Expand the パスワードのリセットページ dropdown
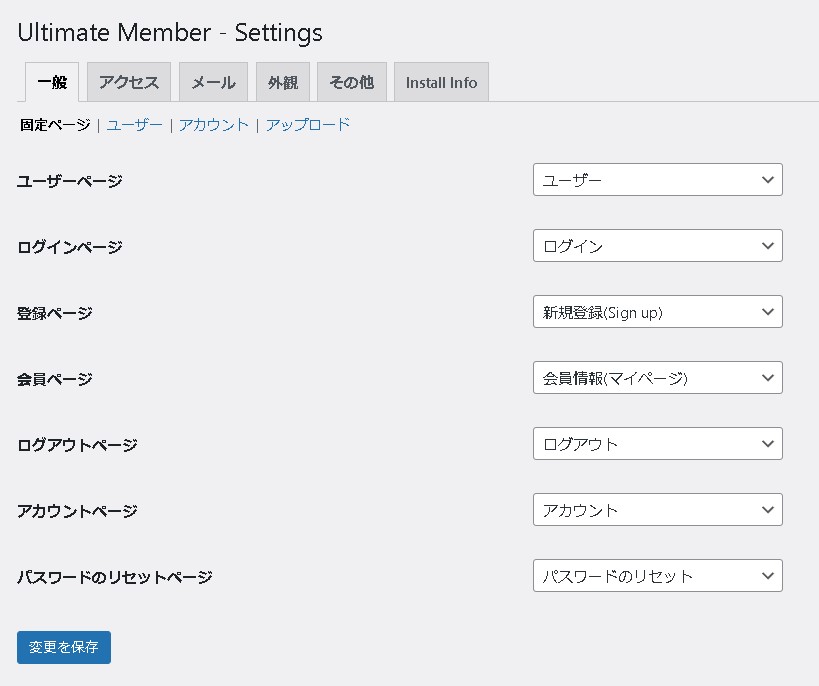The width and height of the screenshot is (819, 686). tap(657, 576)
